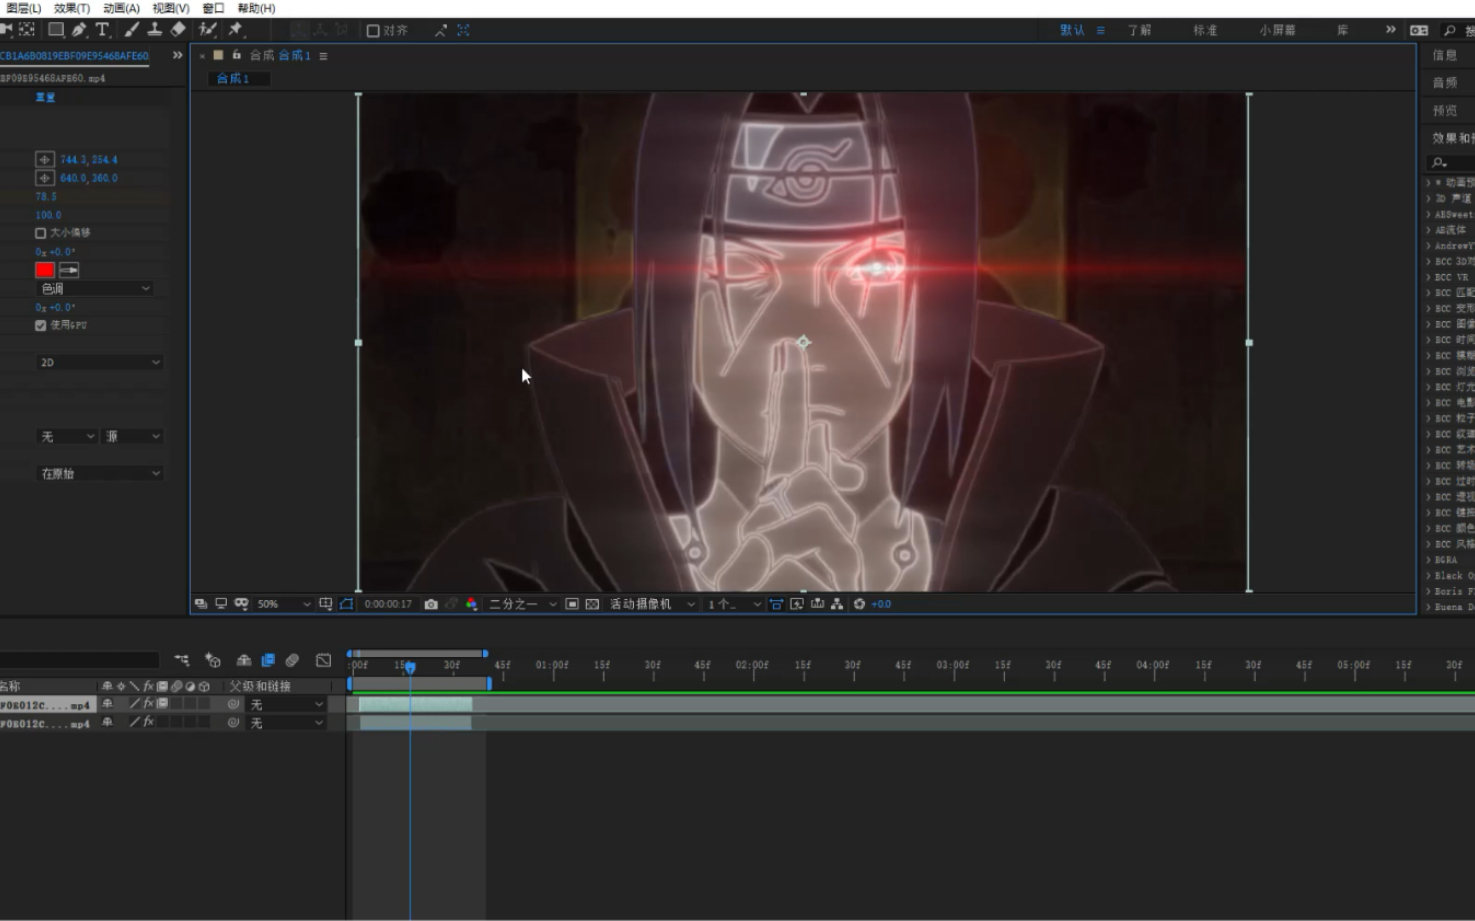
Task: Toggle the draft 3D switch in timeline
Action: point(213,660)
